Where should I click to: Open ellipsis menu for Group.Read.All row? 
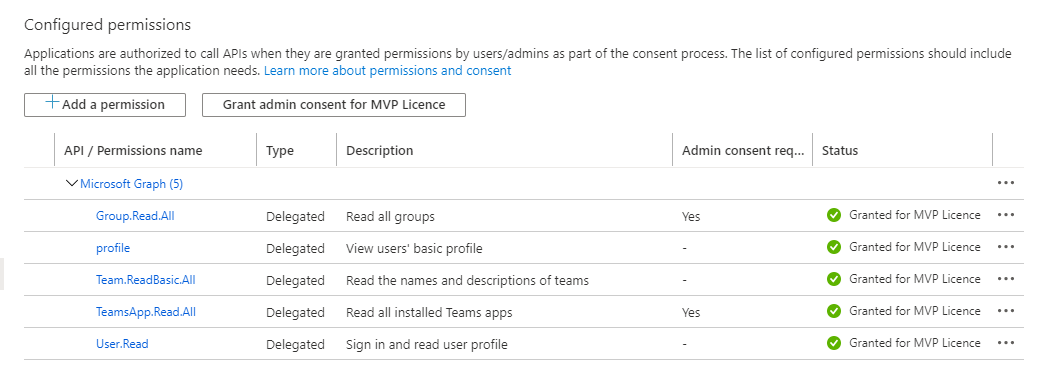click(1006, 215)
